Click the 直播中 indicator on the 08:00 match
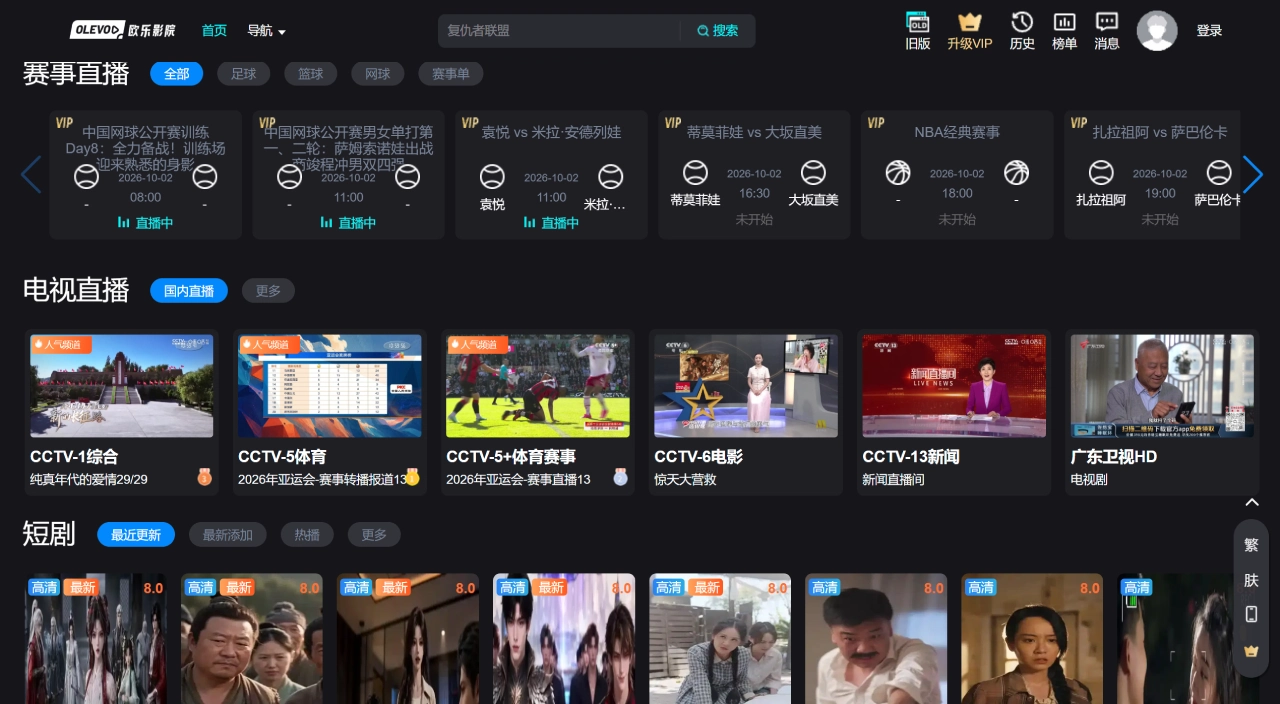Viewport: 1280px width, 704px height. (x=145, y=223)
